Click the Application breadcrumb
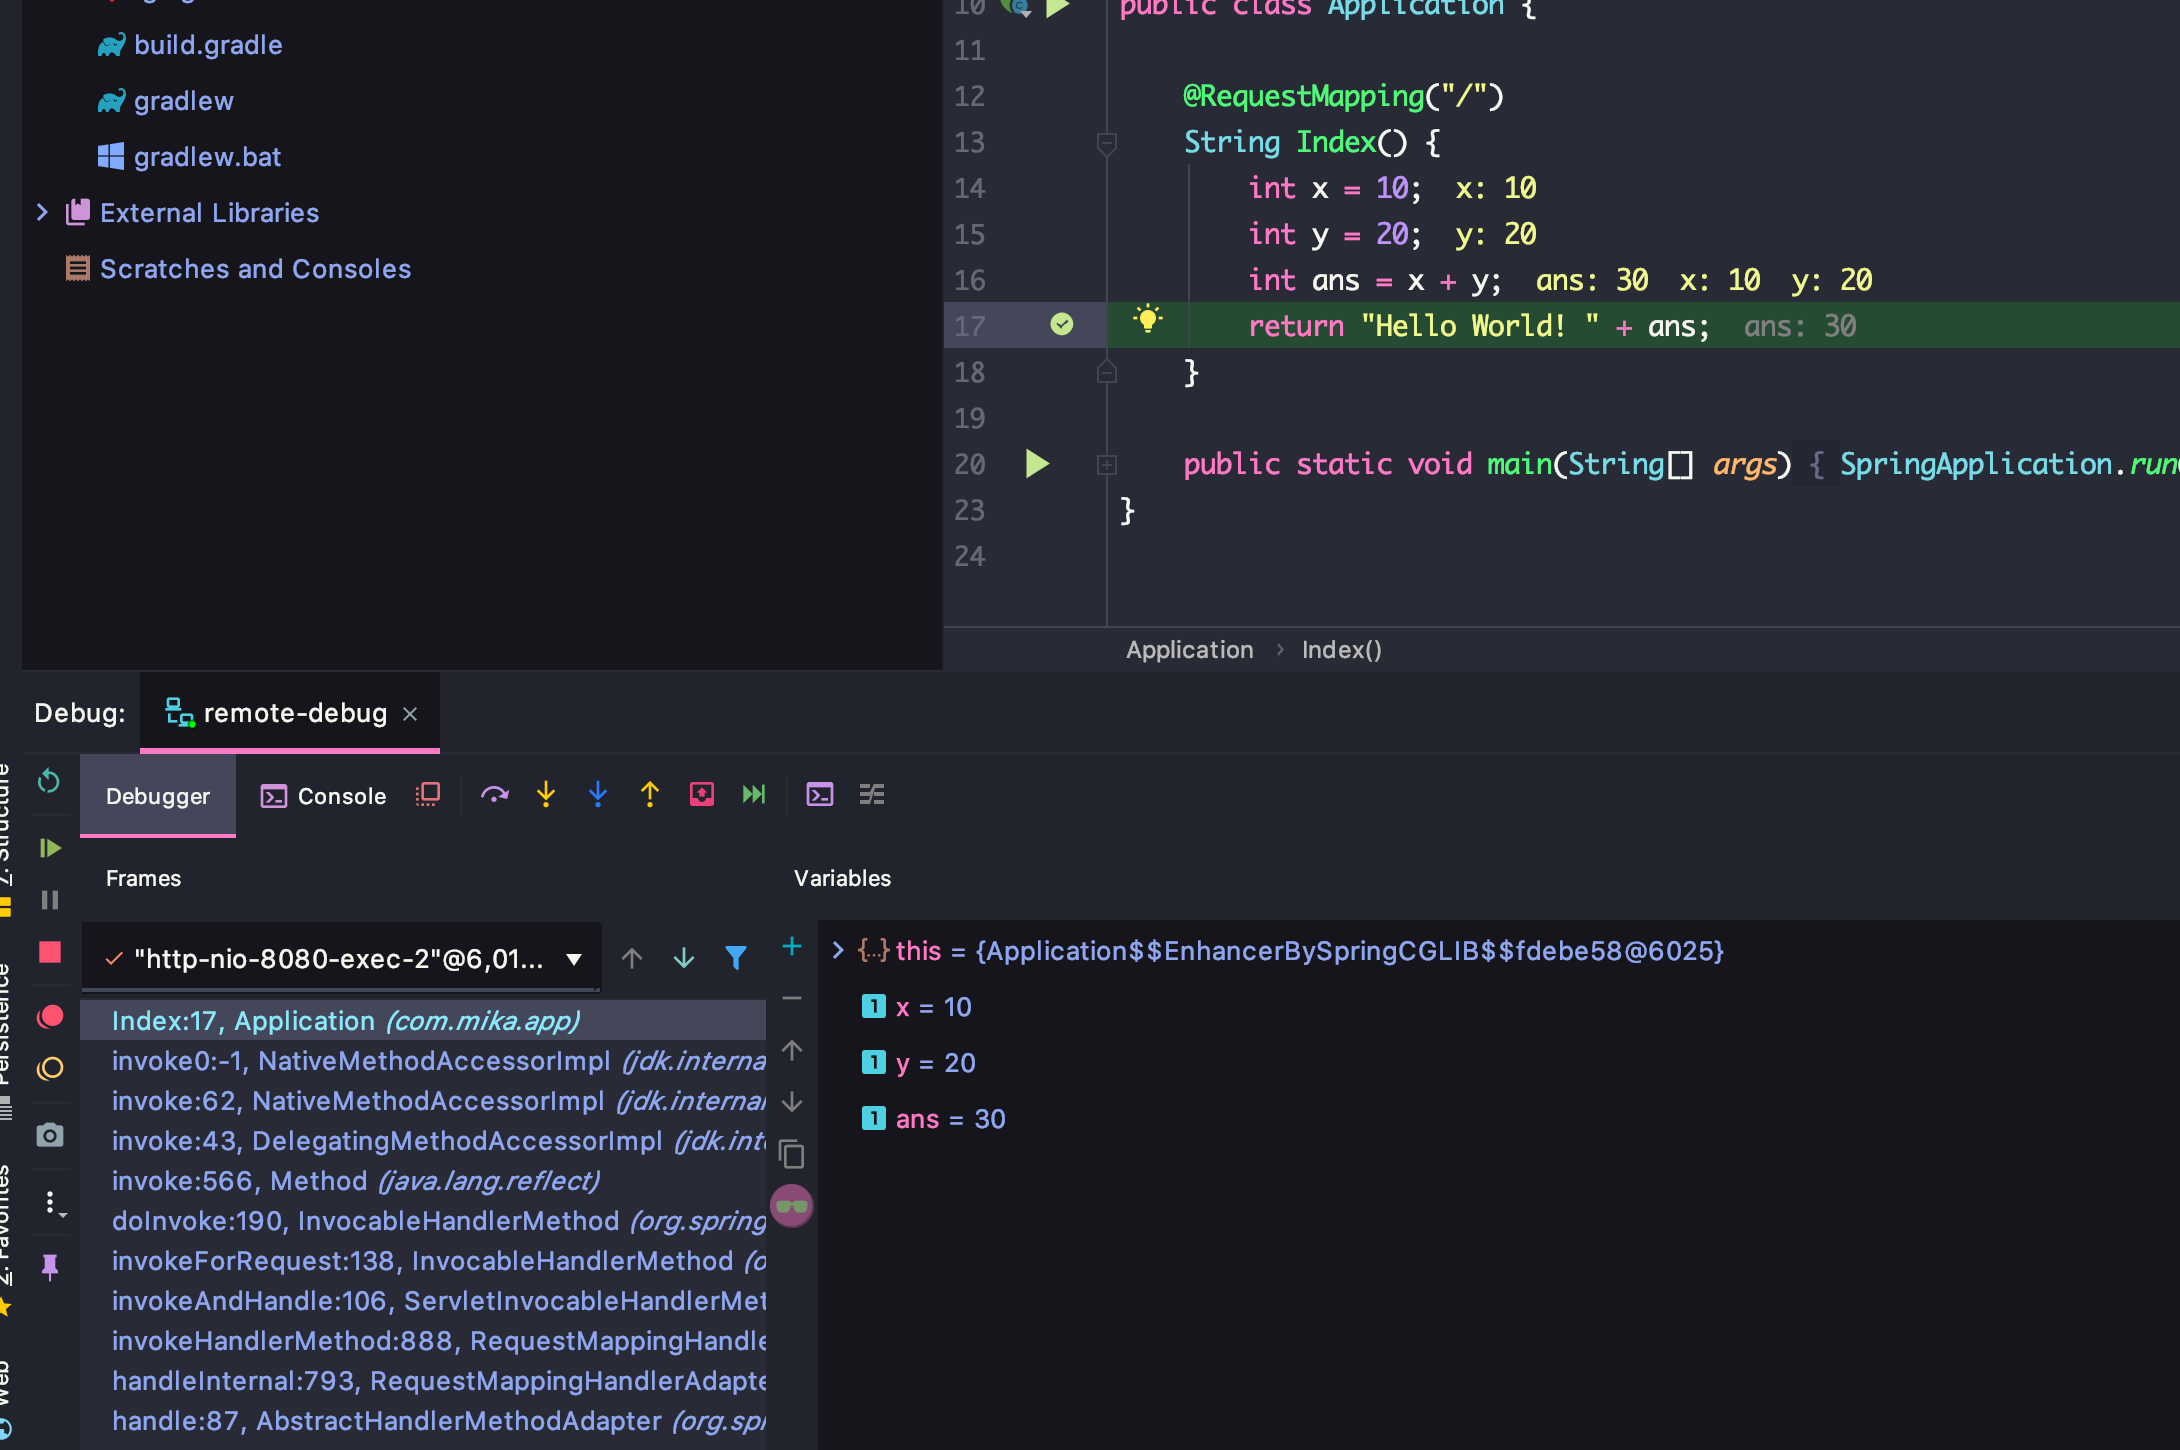Viewport: 2180px width, 1450px height. tap(1189, 649)
